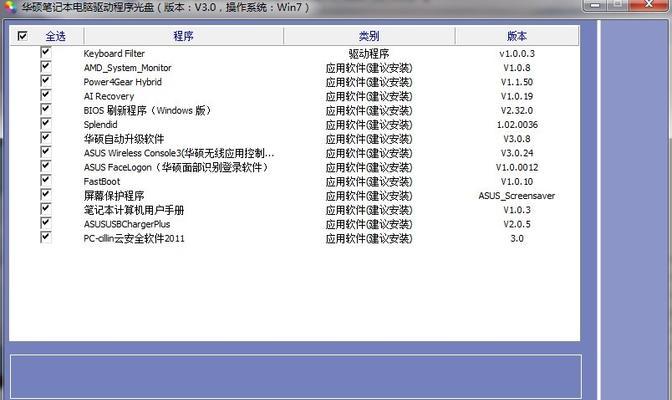Click version V1.0.19 cell
Screen dimensions: 672x400
[517, 96]
